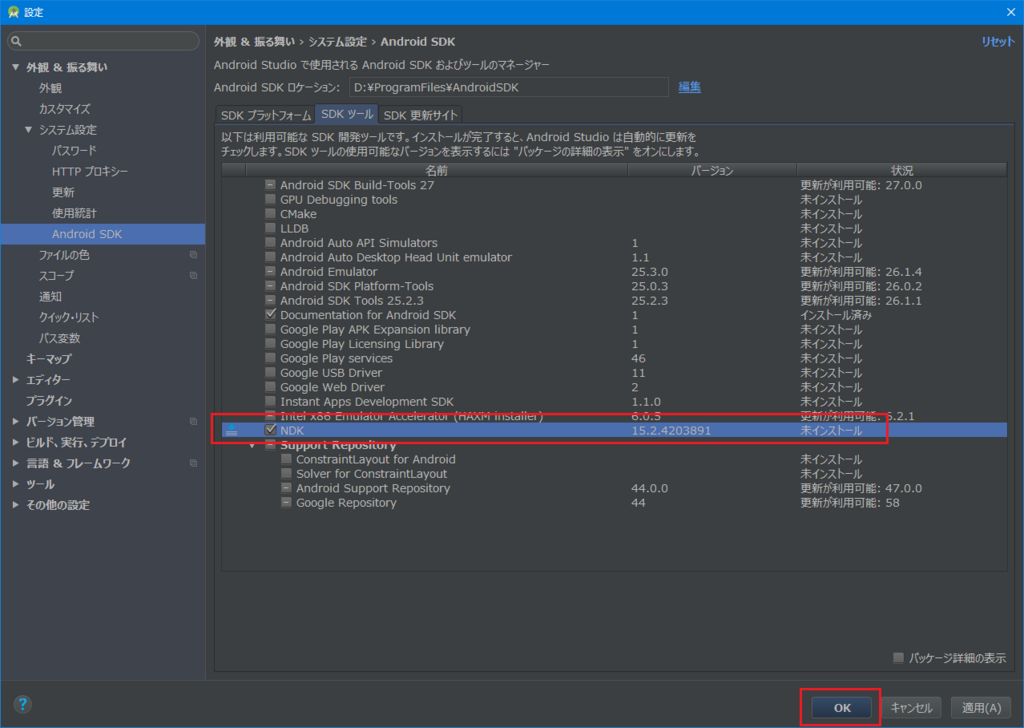The height and width of the screenshot is (728, 1024).
Task: Select Instant Apps Development SDK row
Action: click(x=614, y=402)
